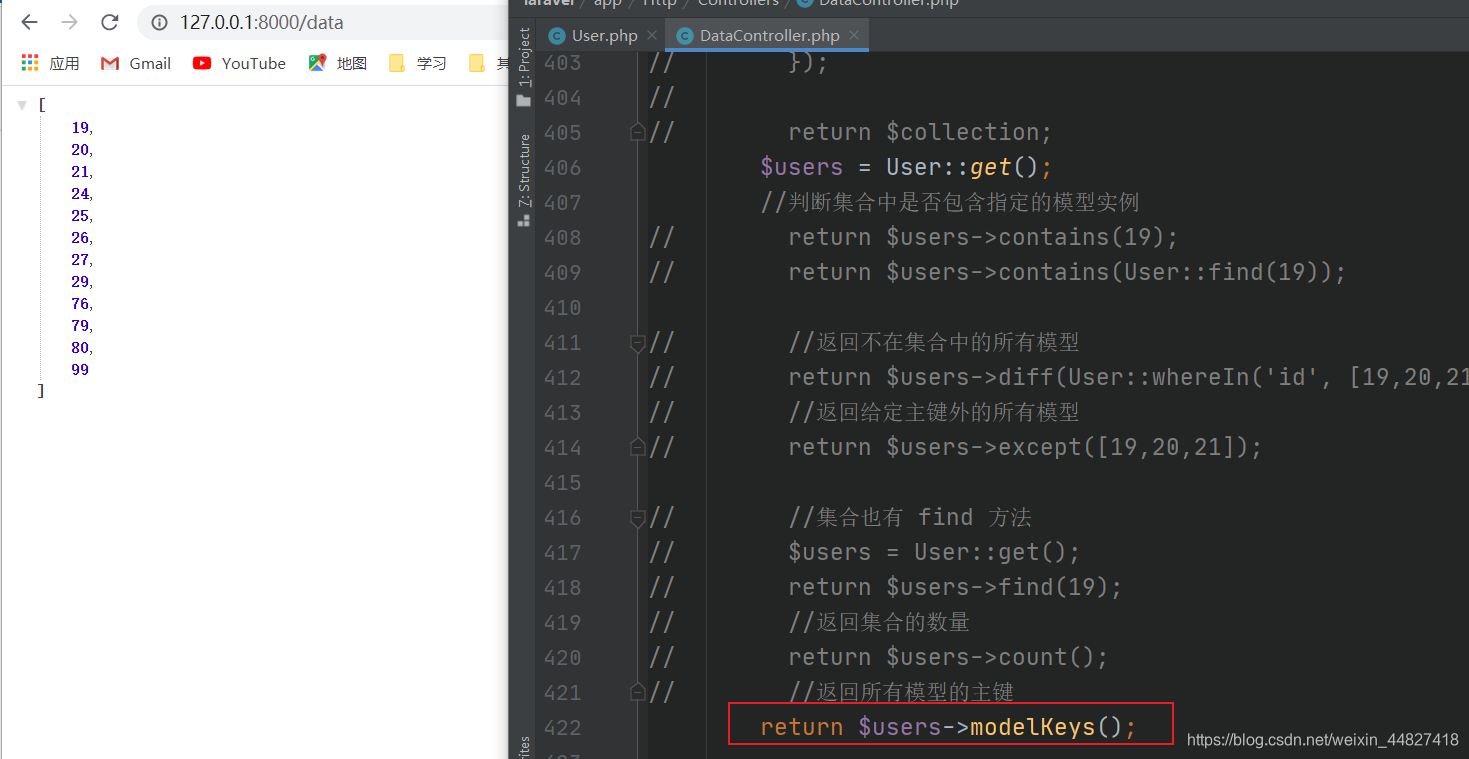
Task: Toggle fold marker at line 405
Action: coord(637,132)
